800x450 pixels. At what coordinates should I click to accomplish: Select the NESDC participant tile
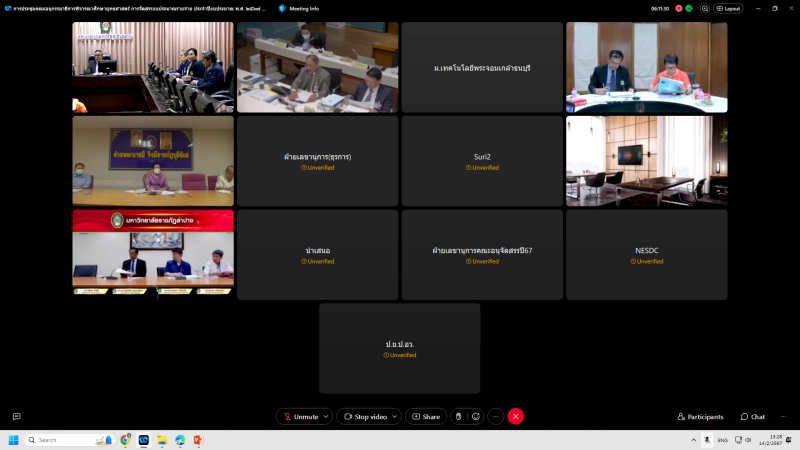647,254
